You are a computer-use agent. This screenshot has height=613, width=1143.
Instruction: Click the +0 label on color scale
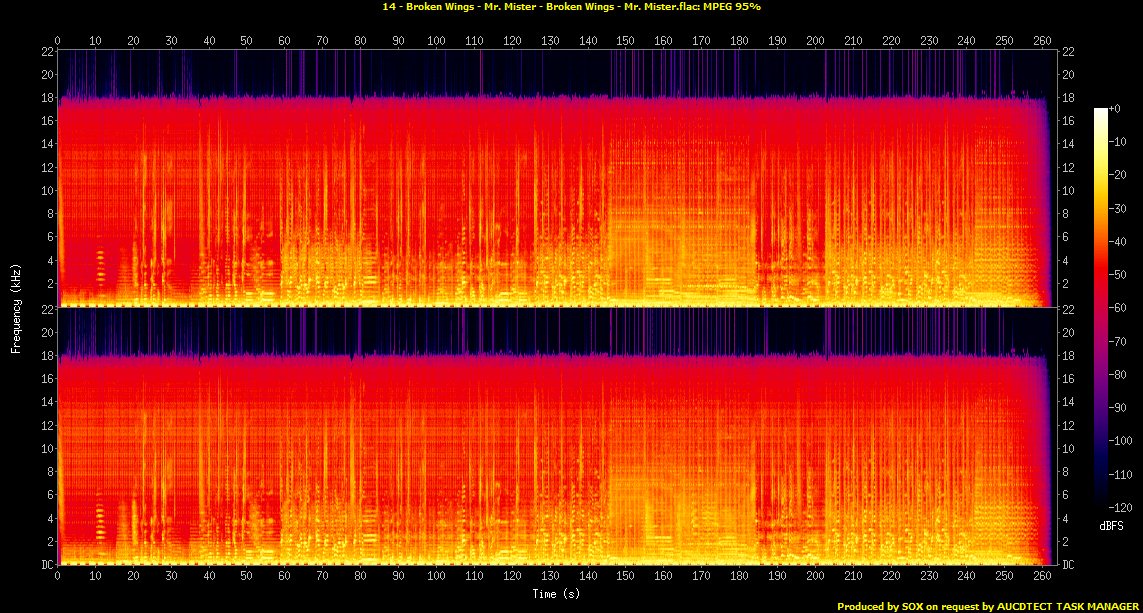[x=1118, y=108]
